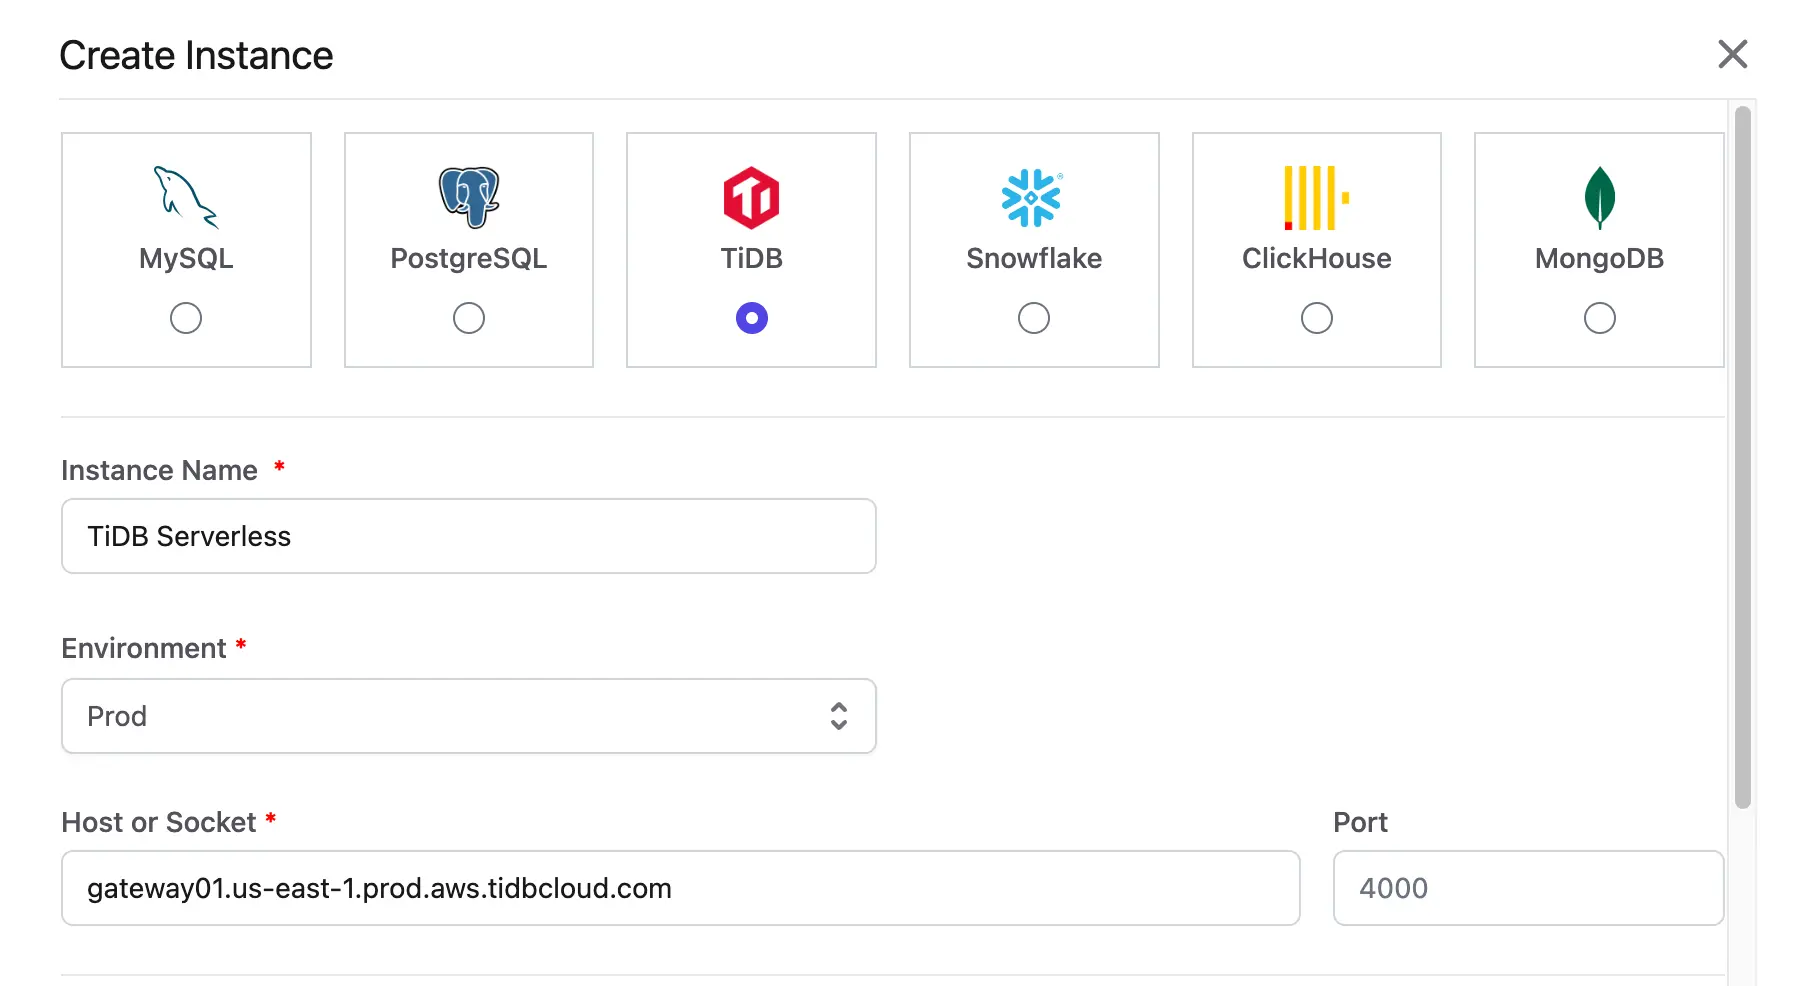This screenshot has height=986, width=1814.
Task: Click the Snowflake database card
Action: [x=1034, y=250]
